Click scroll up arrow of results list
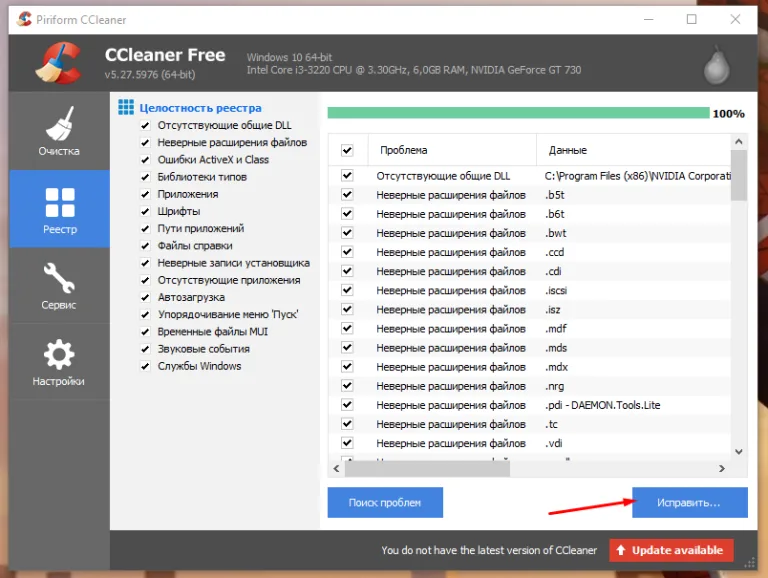The width and height of the screenshot is (768, 578). click(739, 142)
